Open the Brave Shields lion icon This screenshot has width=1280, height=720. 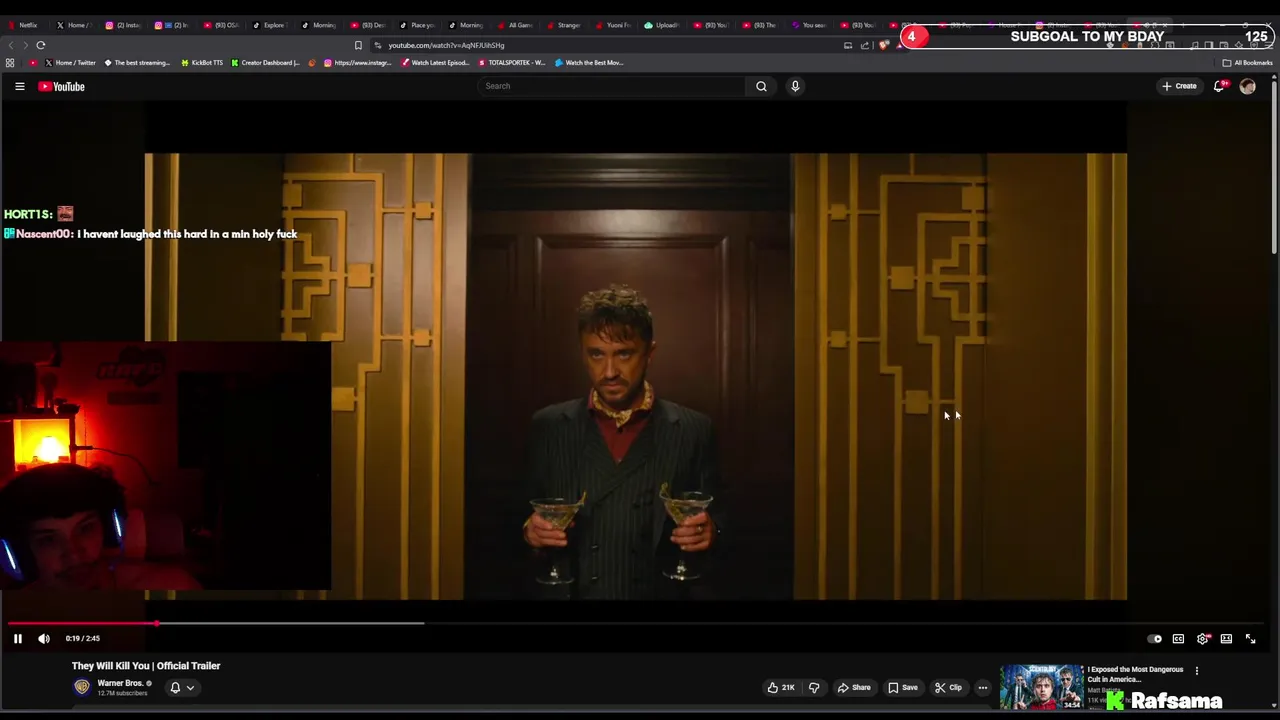pyautogui.click(x=884, y=45)
